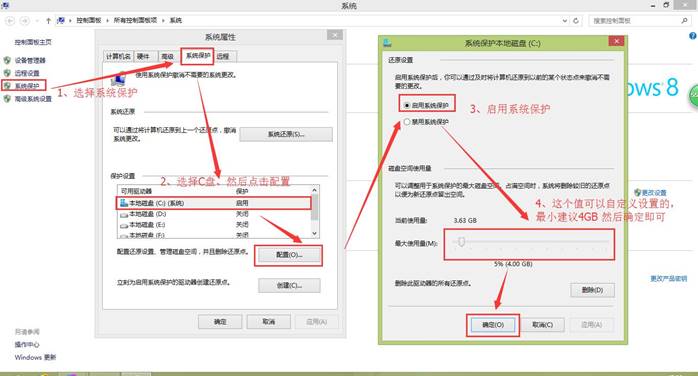Switch to the 远程 tab
The width and height of the screenshot is (698, 376).
pyautogui.click(x=223, y=57)
